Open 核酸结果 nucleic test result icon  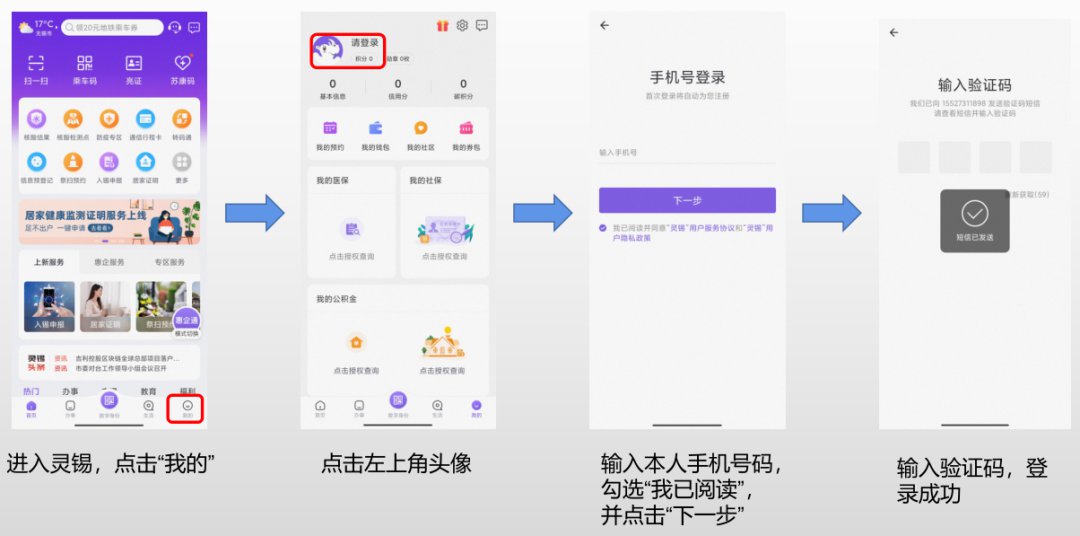click(37, 119)
